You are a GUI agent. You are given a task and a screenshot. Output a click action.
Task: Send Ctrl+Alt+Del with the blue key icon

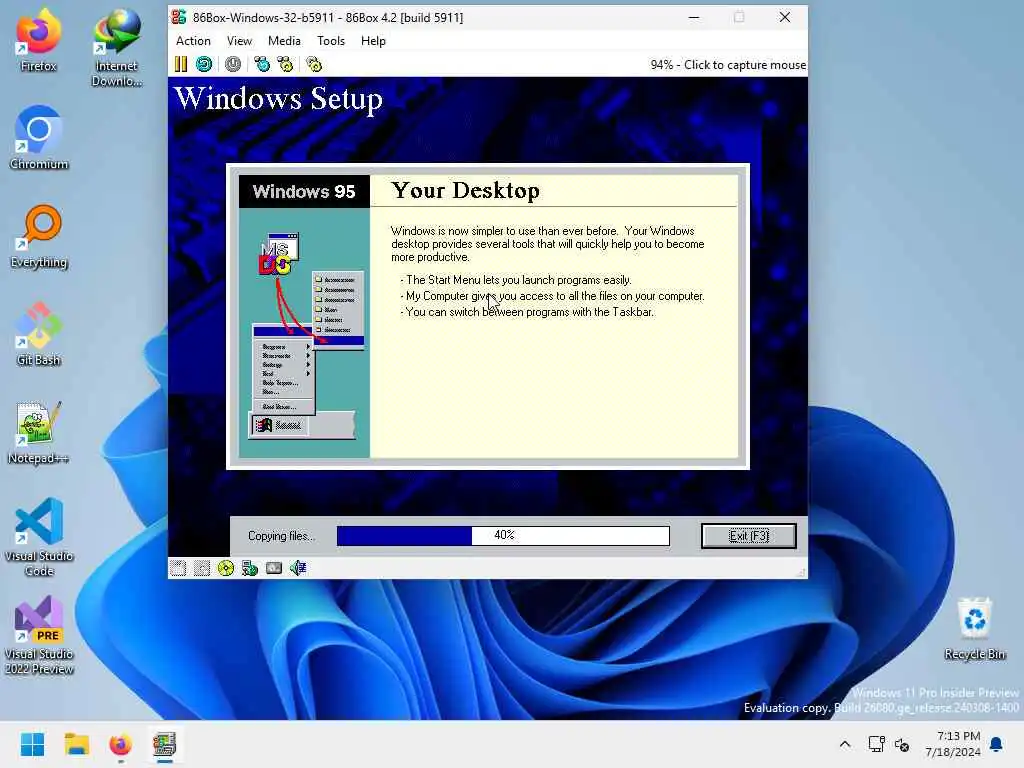pyautogui.click(x=262, y=64)
